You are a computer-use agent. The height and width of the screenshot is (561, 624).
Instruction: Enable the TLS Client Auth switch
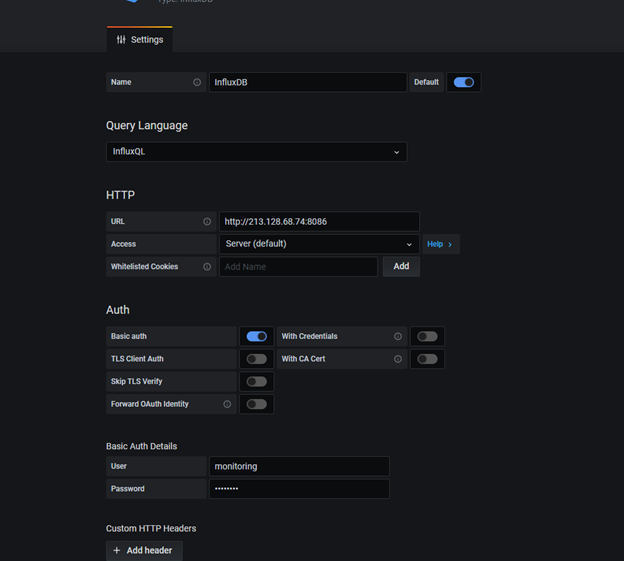click(257, 359)
